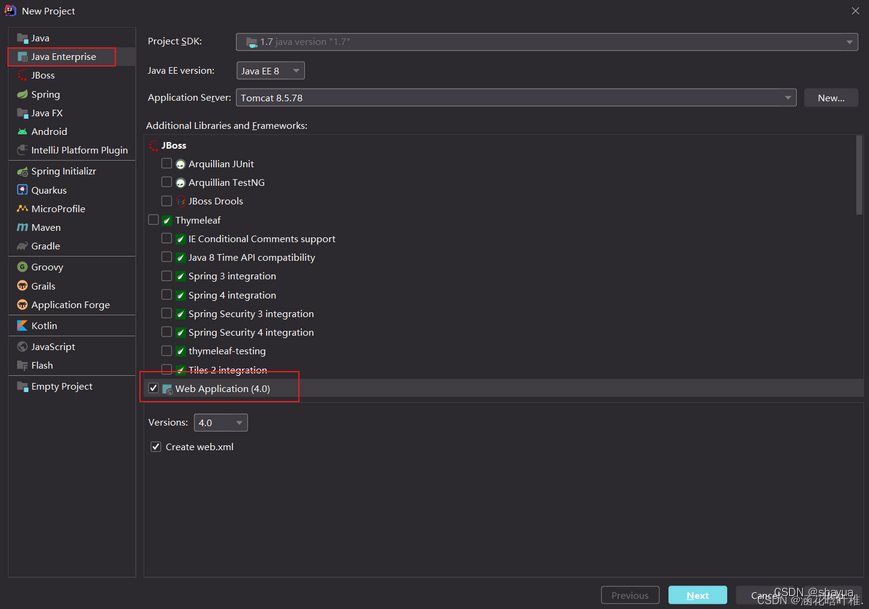This screenshot has height=609, width=869.
Task: Click the New... server button
Action: 830,98
